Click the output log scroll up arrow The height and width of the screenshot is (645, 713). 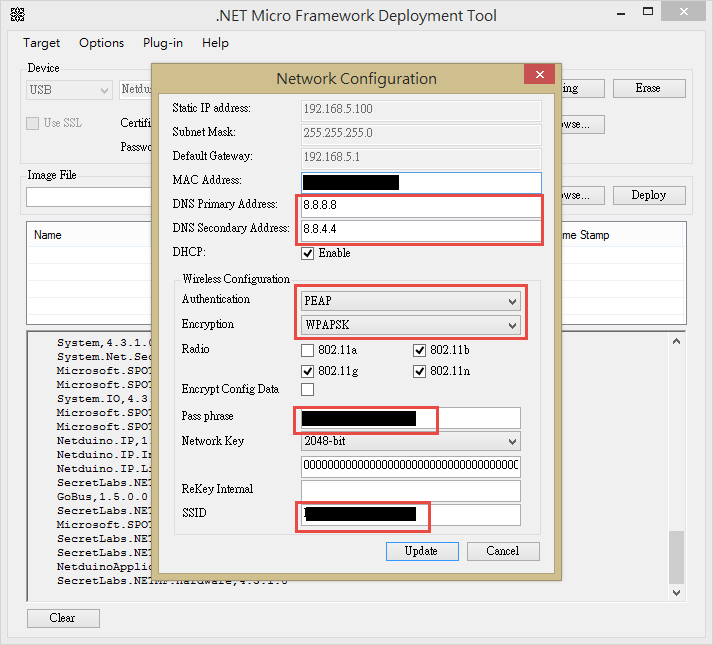tap(677, 341)
